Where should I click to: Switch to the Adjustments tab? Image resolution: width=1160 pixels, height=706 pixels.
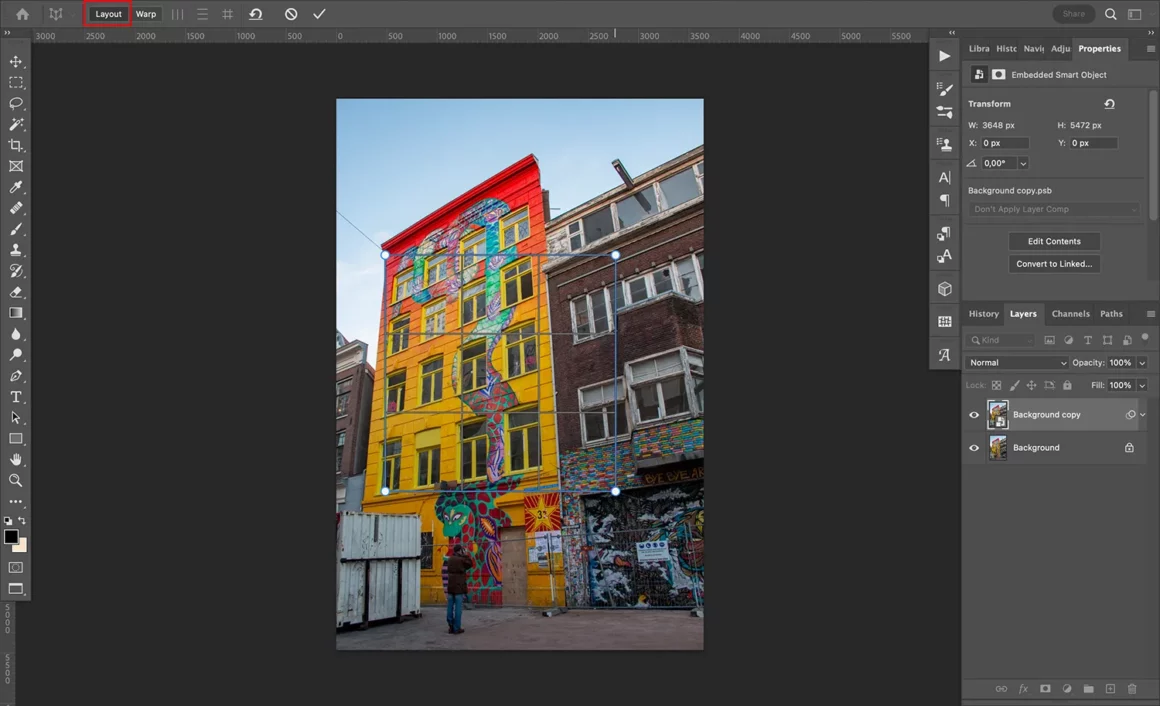click(x=1060, y=49)
